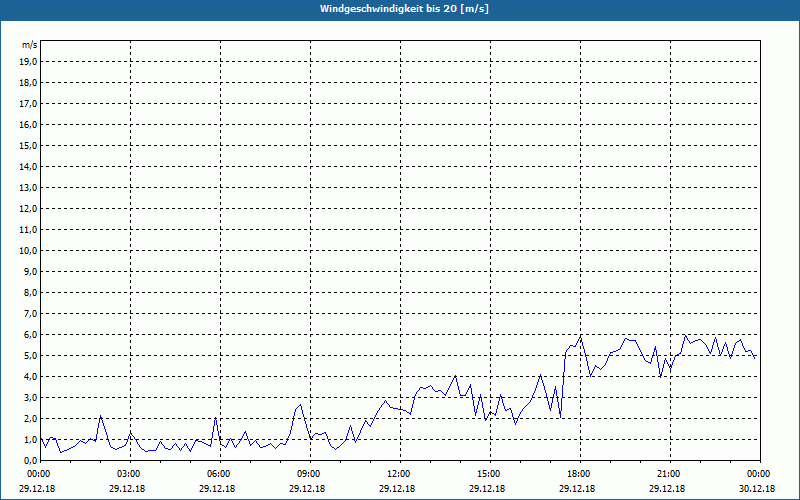Click the 15,0 y-axis label
Image resolution: width=800 pixels, height=500 pixels.
pos(29,146)
